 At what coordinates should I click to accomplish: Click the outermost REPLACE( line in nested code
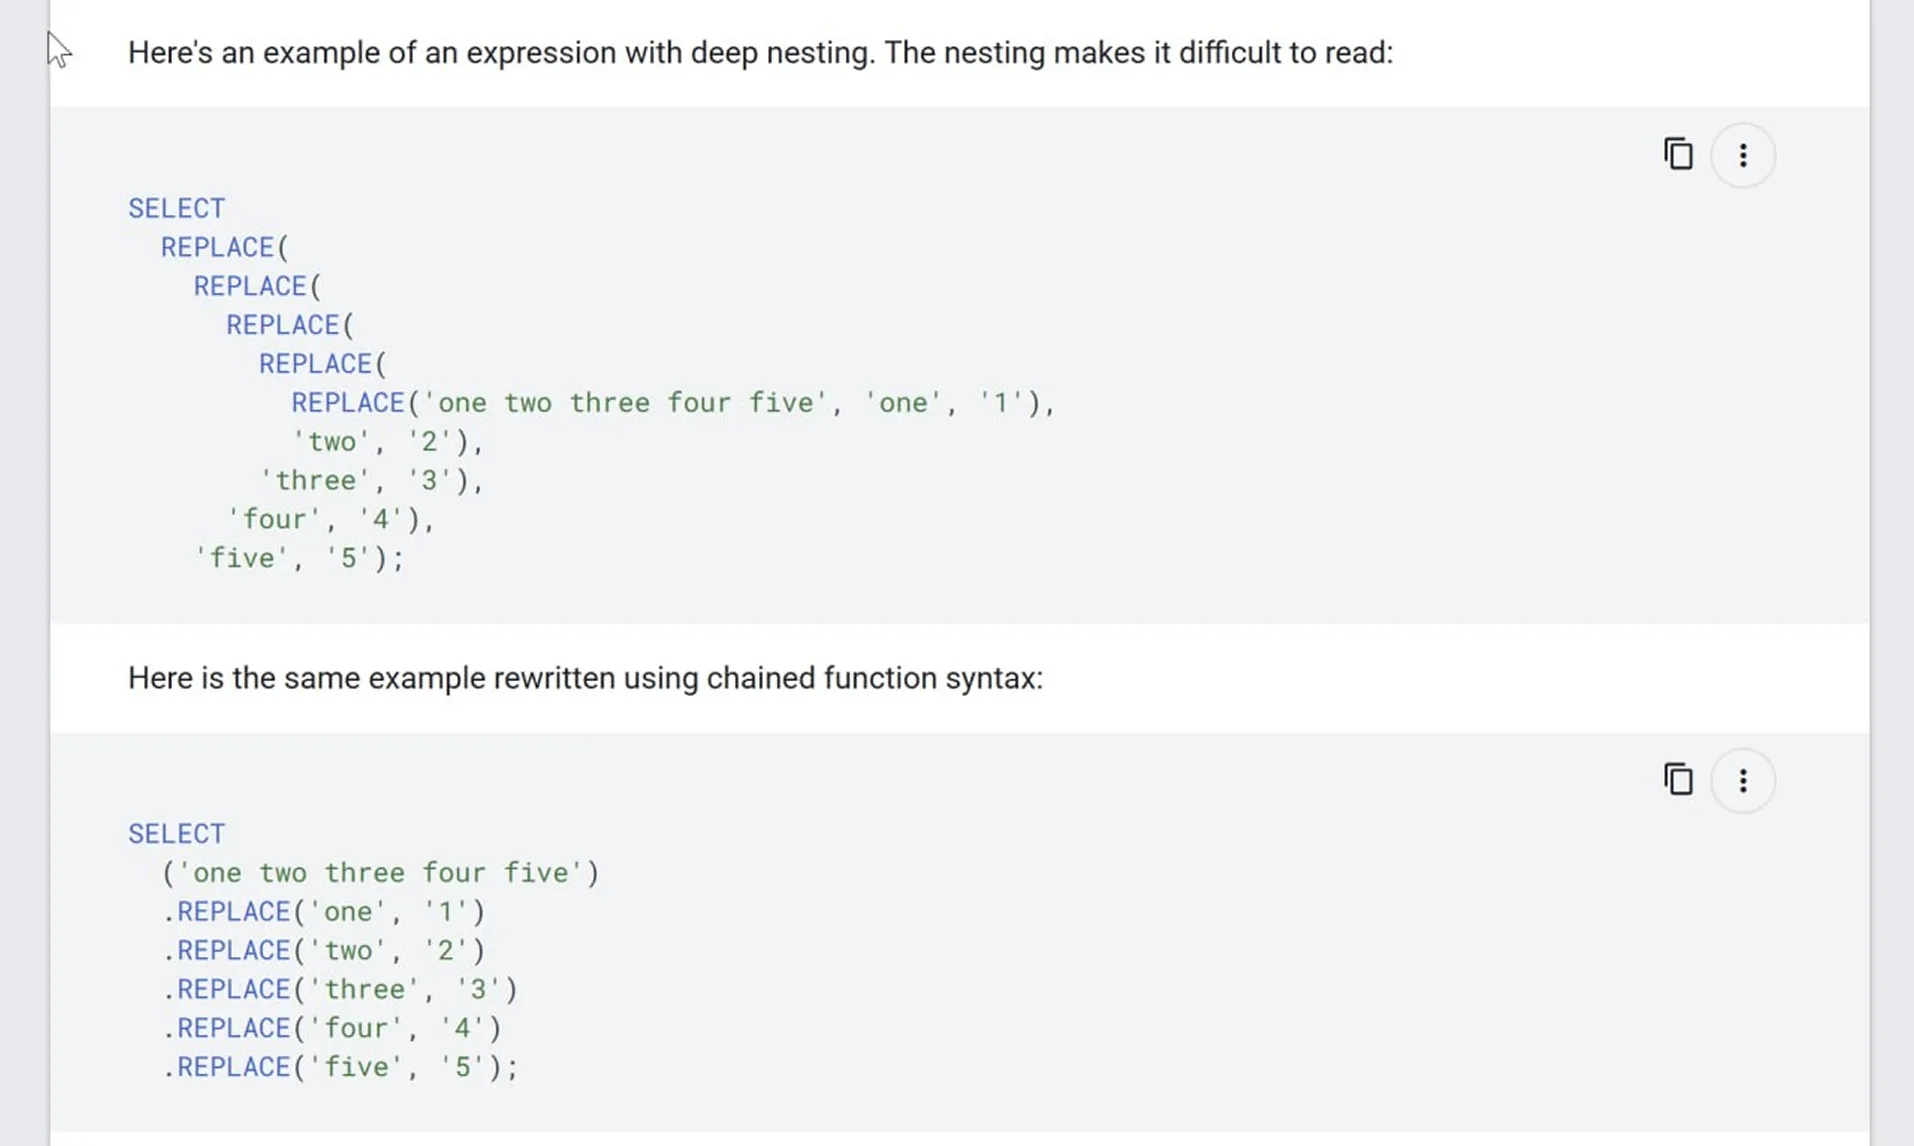(224, 247)
